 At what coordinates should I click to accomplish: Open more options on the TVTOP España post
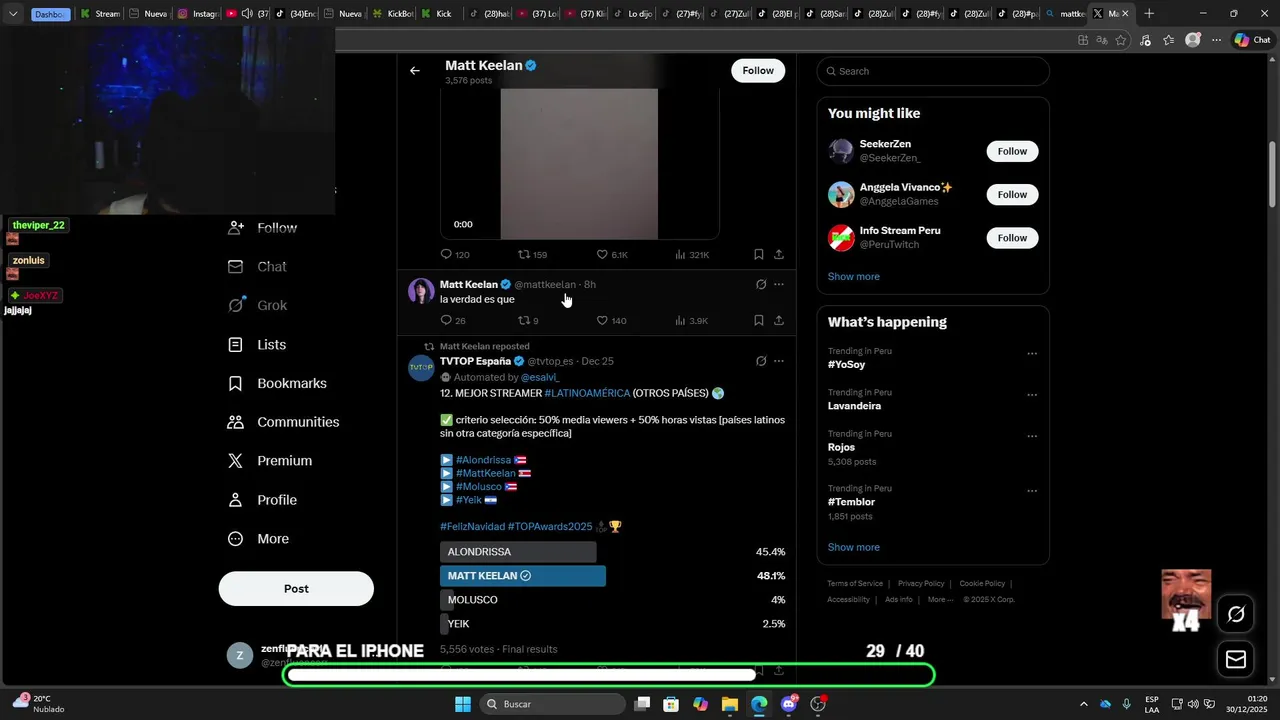(x=779, y=361)
